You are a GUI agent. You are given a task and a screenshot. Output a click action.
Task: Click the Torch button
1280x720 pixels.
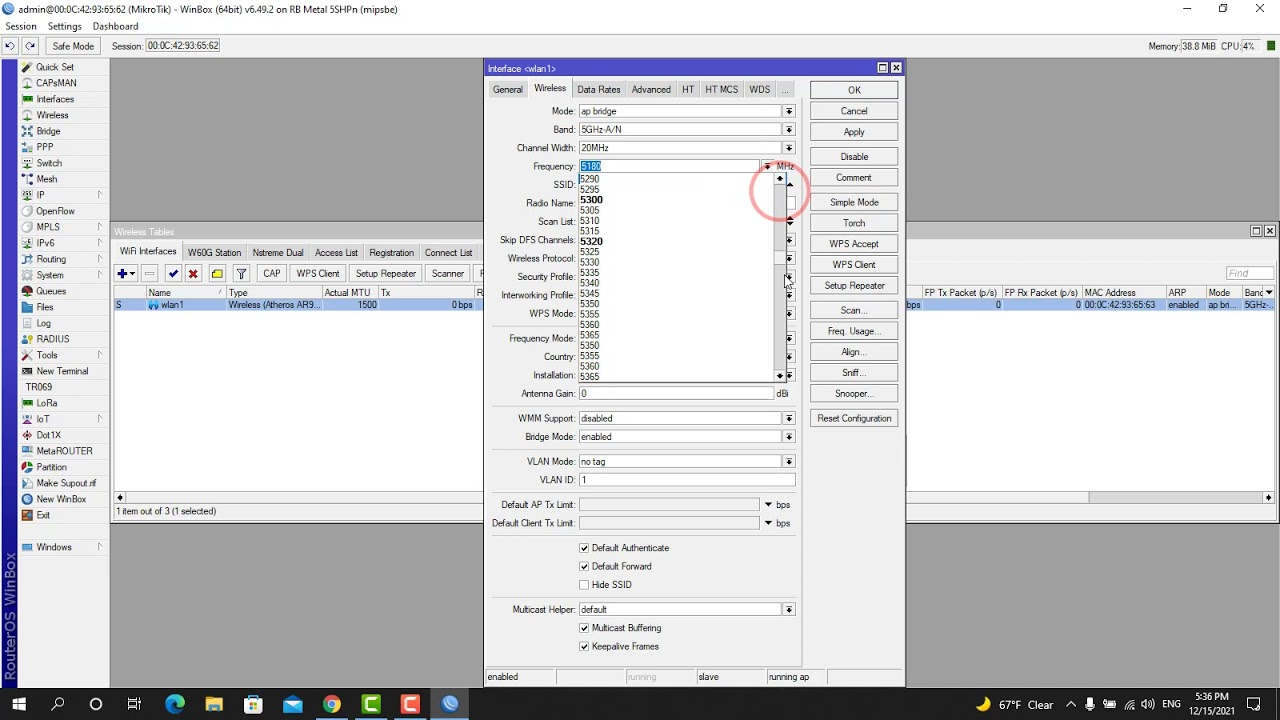854,223
